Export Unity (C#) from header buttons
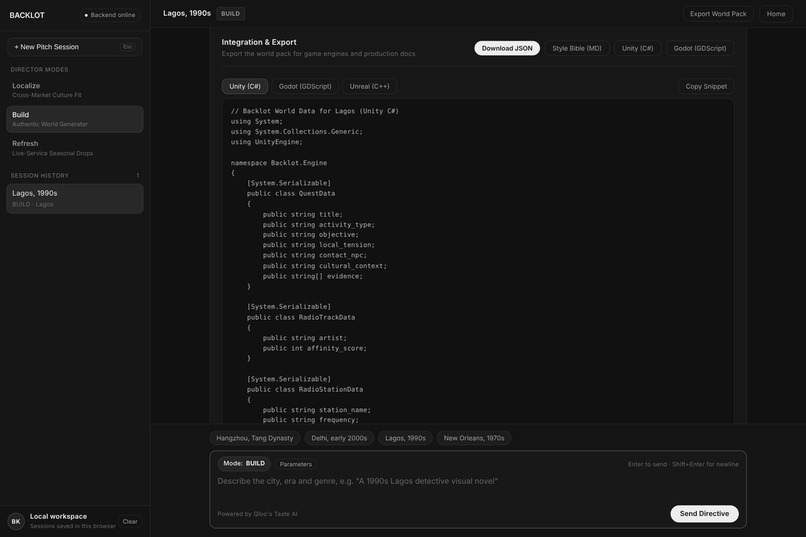806x537 pixels. pos(637,48)
